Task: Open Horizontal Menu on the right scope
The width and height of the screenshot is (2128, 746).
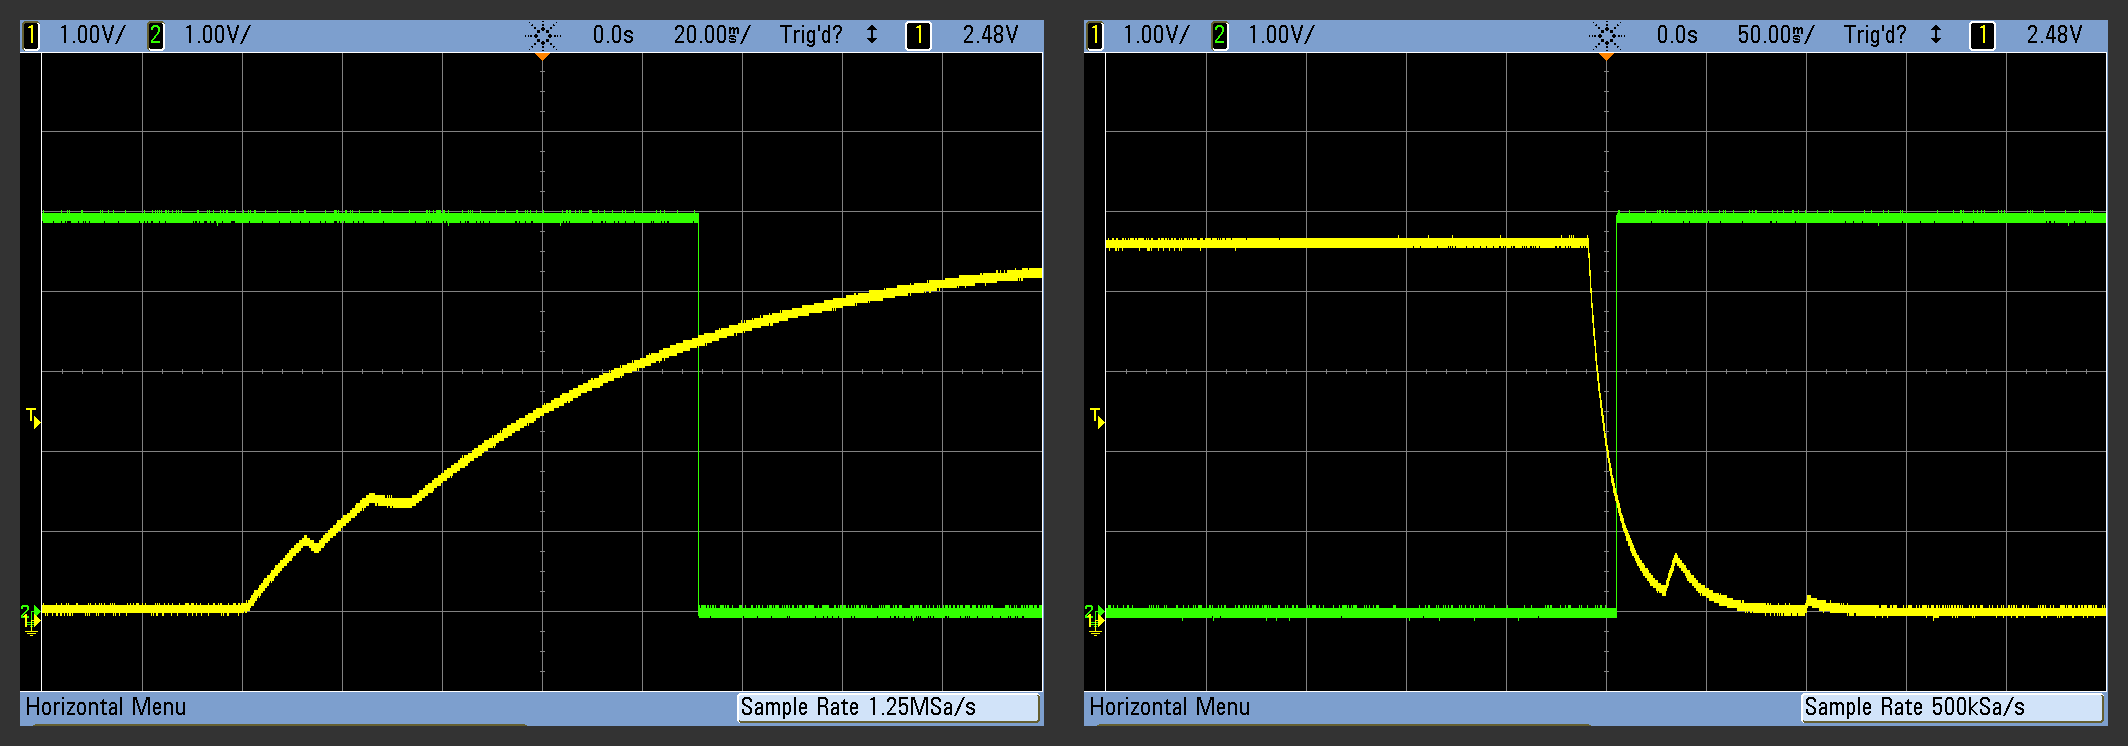Action: (1170, 707)
